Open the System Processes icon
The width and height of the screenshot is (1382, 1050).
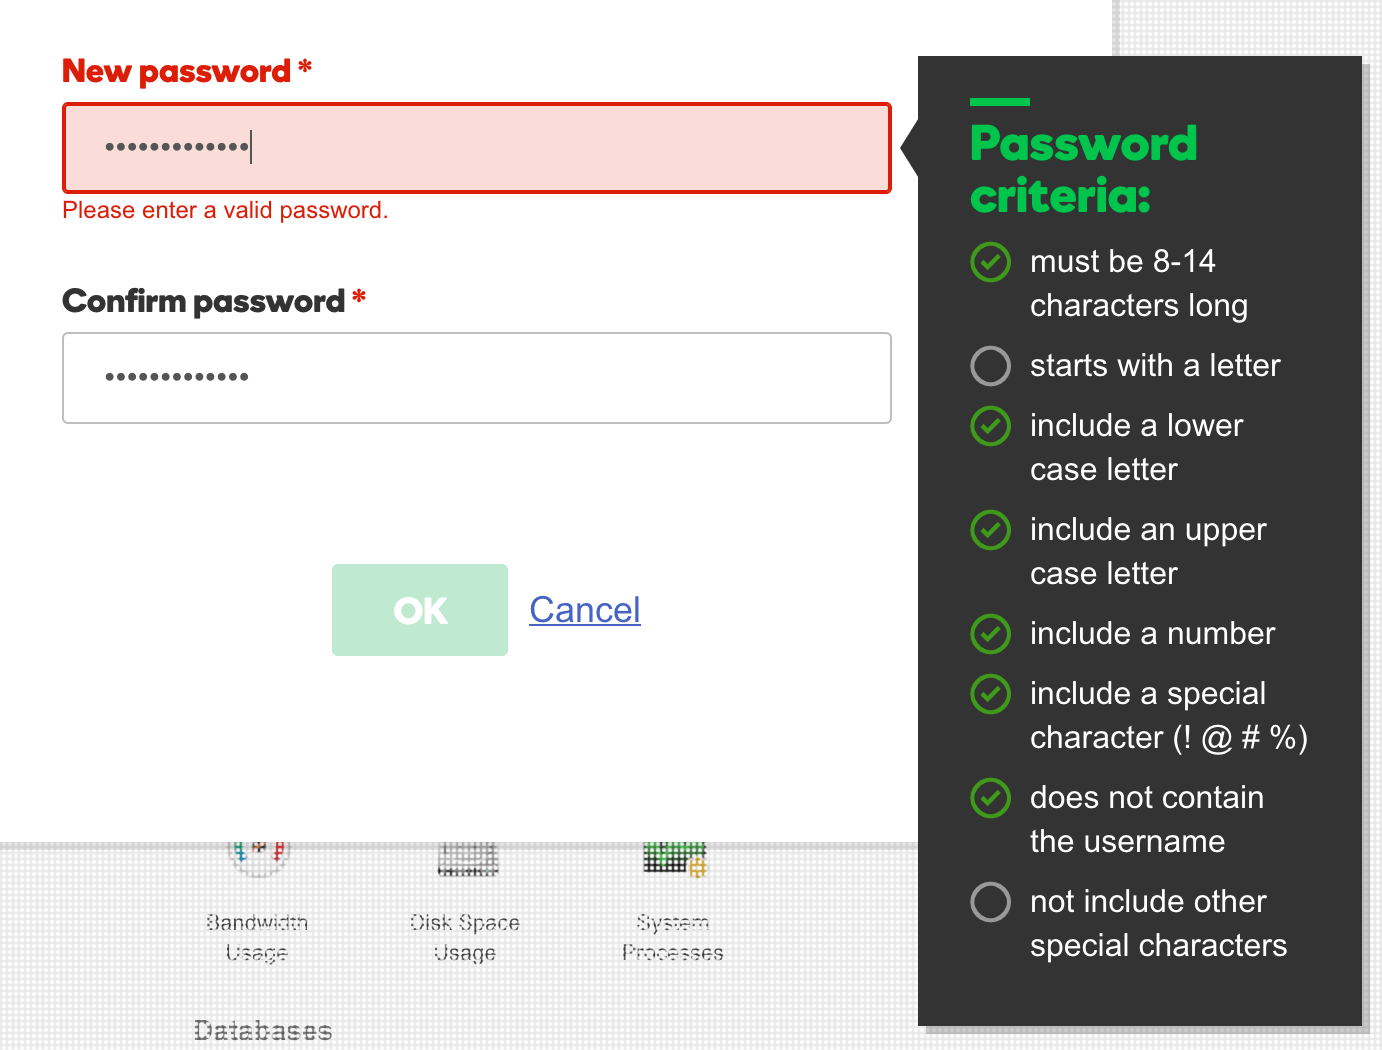(674, 860)
